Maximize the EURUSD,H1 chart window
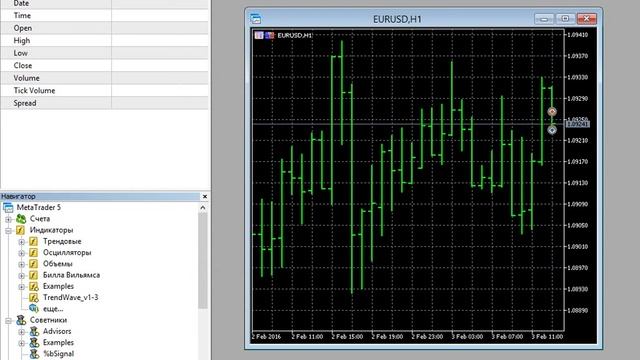The height and width of the screenshot is (360, 640). click(x=565, y=19)
